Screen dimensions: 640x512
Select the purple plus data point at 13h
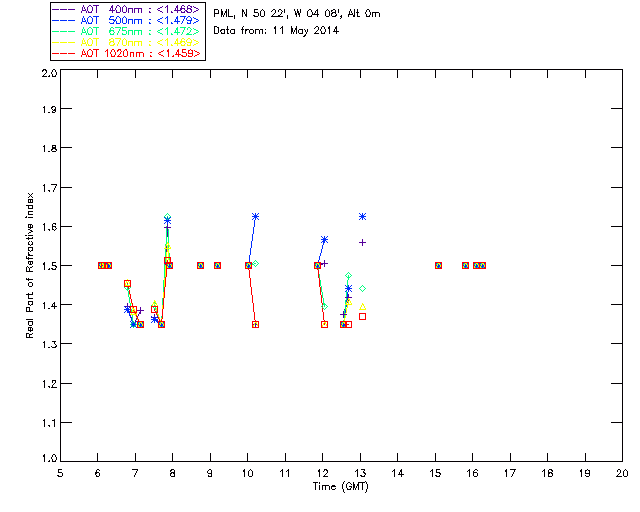(362, 243)
